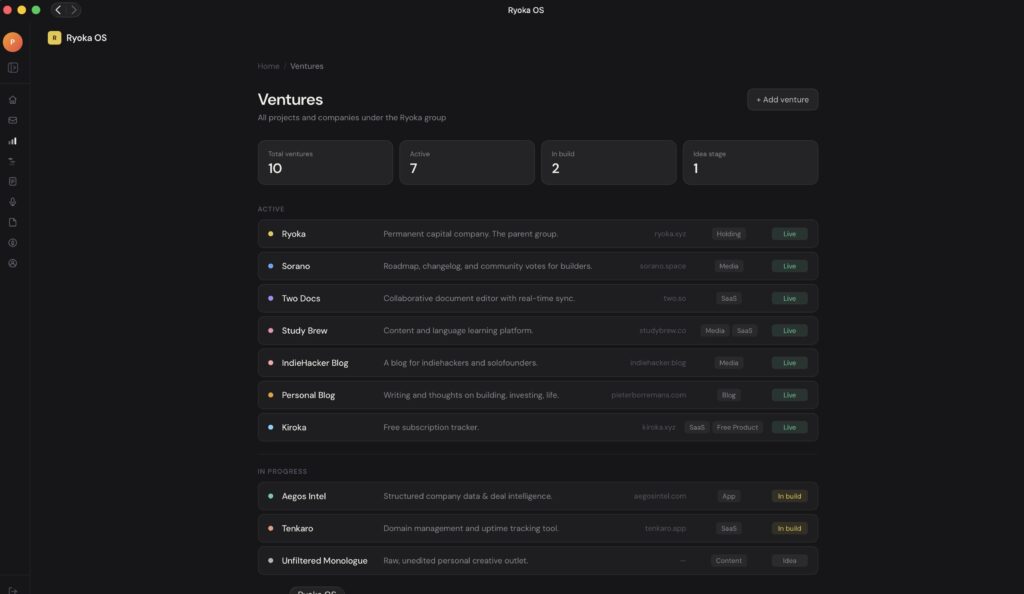
Task: Click the Live badge on Ryoka row
Action: [x=789, y=234]
